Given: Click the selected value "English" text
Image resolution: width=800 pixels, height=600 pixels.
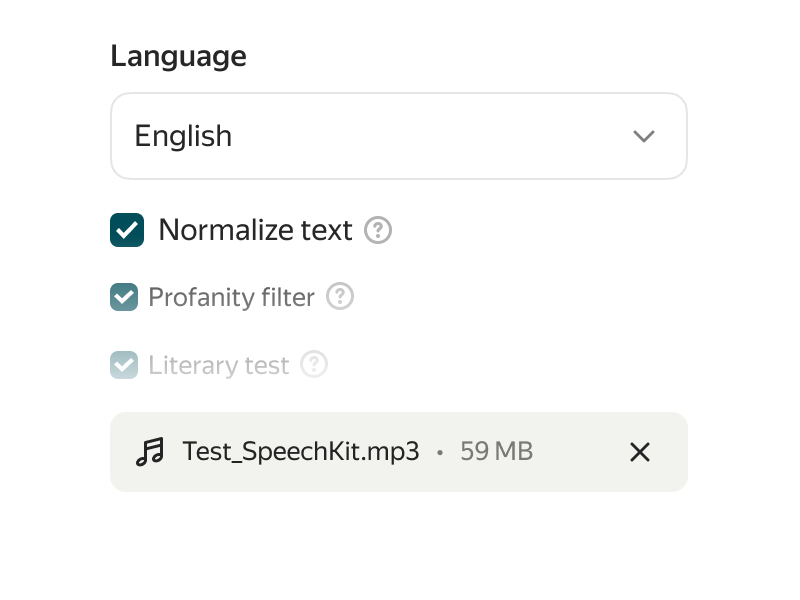Looking at the screenshot, I should 183,136.
